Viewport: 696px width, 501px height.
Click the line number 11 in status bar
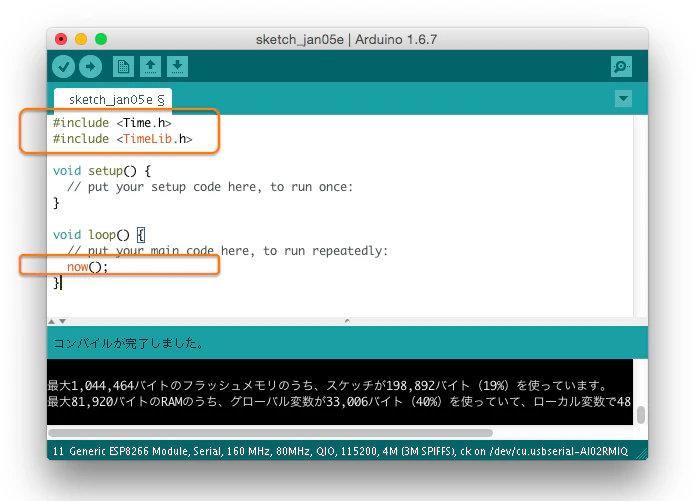tap(58, 451)
